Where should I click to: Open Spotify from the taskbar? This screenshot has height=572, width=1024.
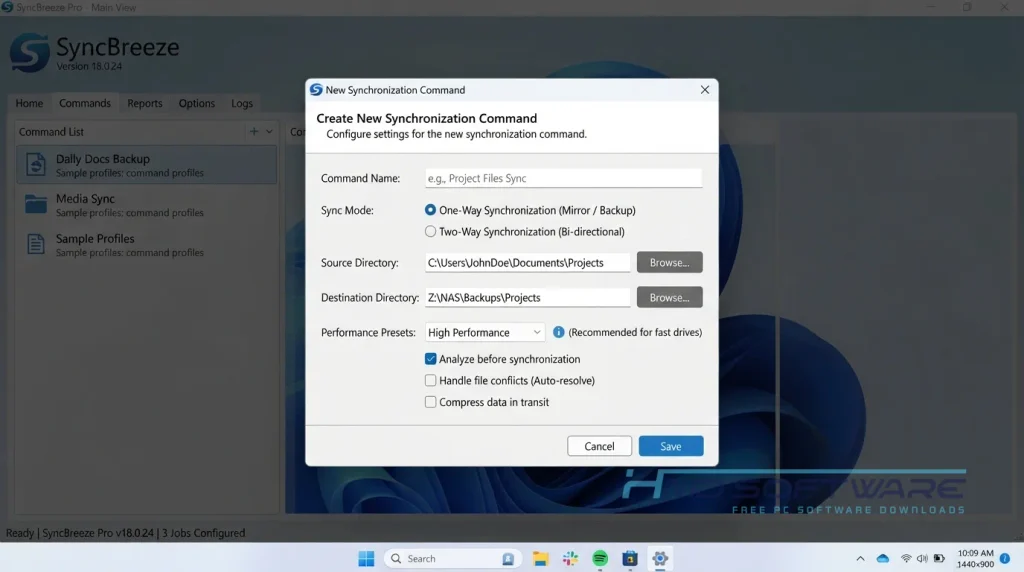click(600, 558)
